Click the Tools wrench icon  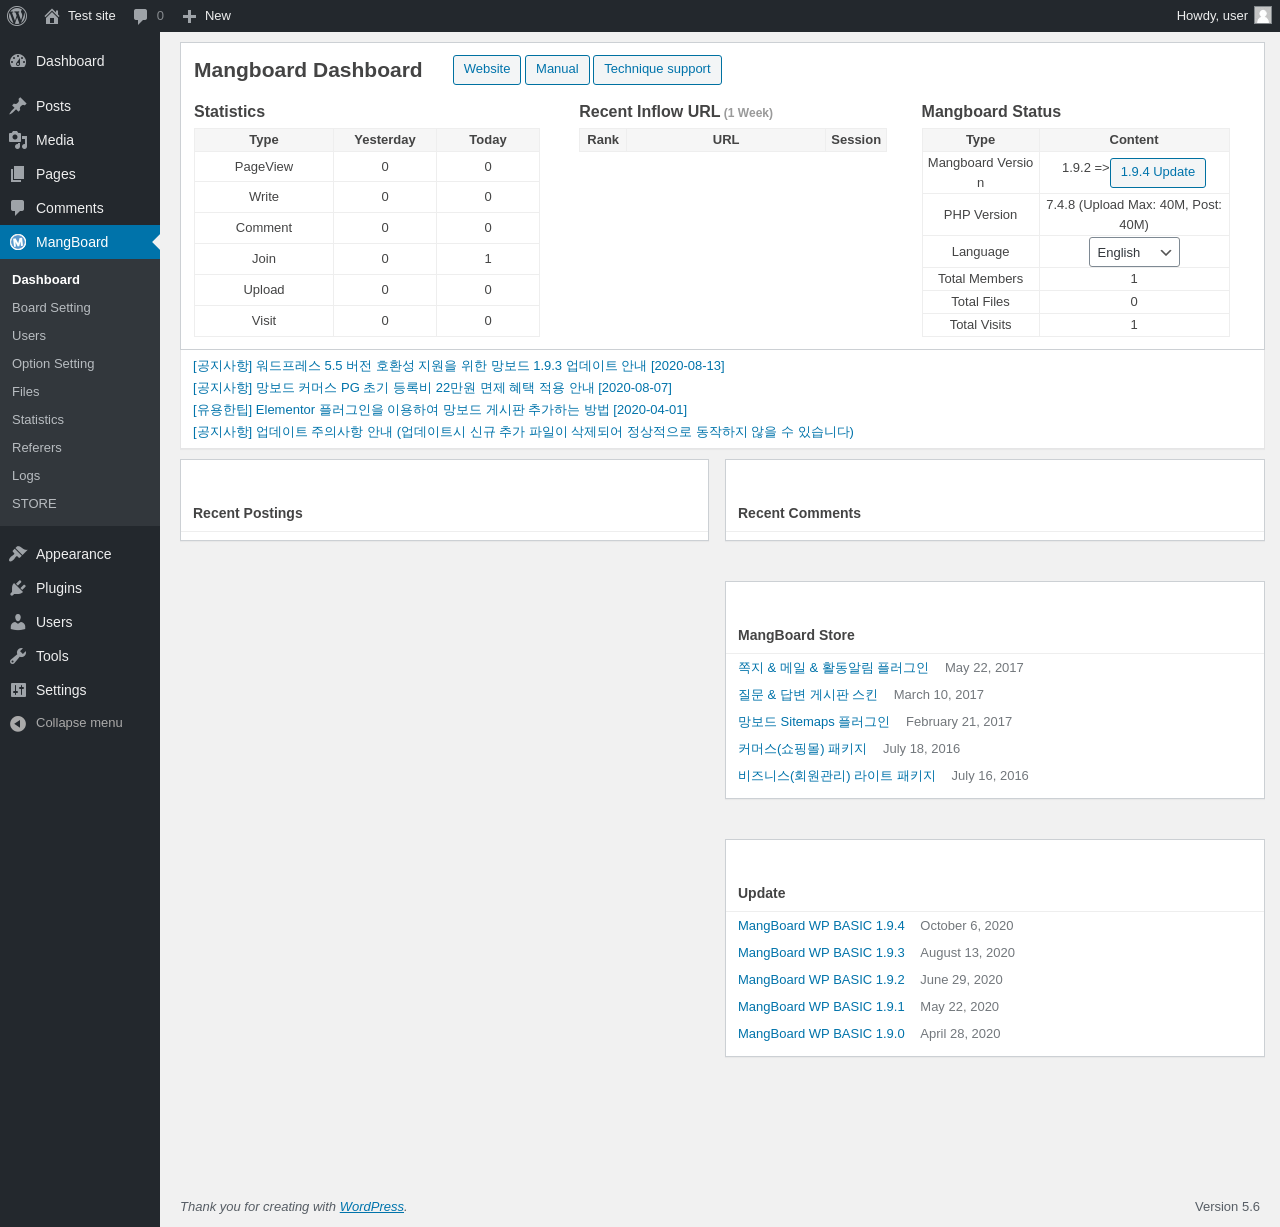(x=18, y=656)
